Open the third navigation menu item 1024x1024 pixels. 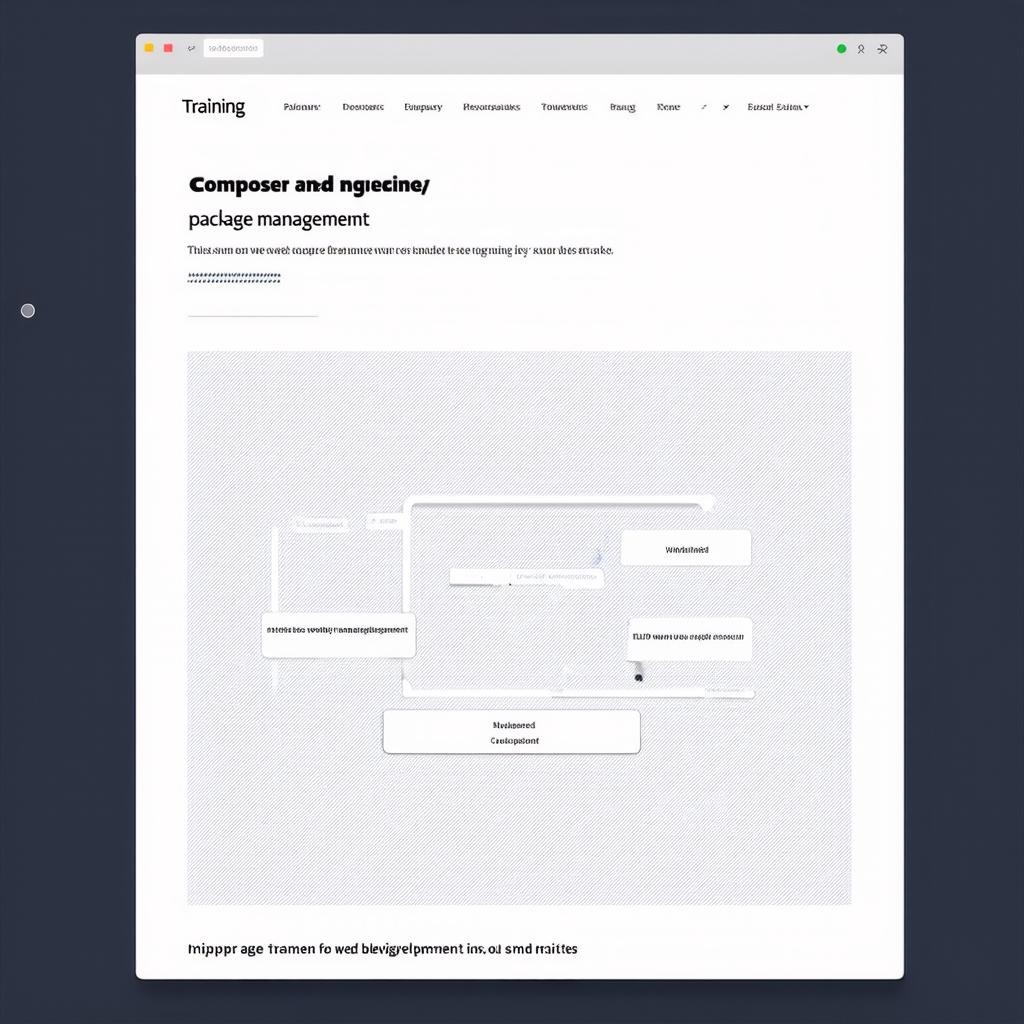tap(423, 107)
